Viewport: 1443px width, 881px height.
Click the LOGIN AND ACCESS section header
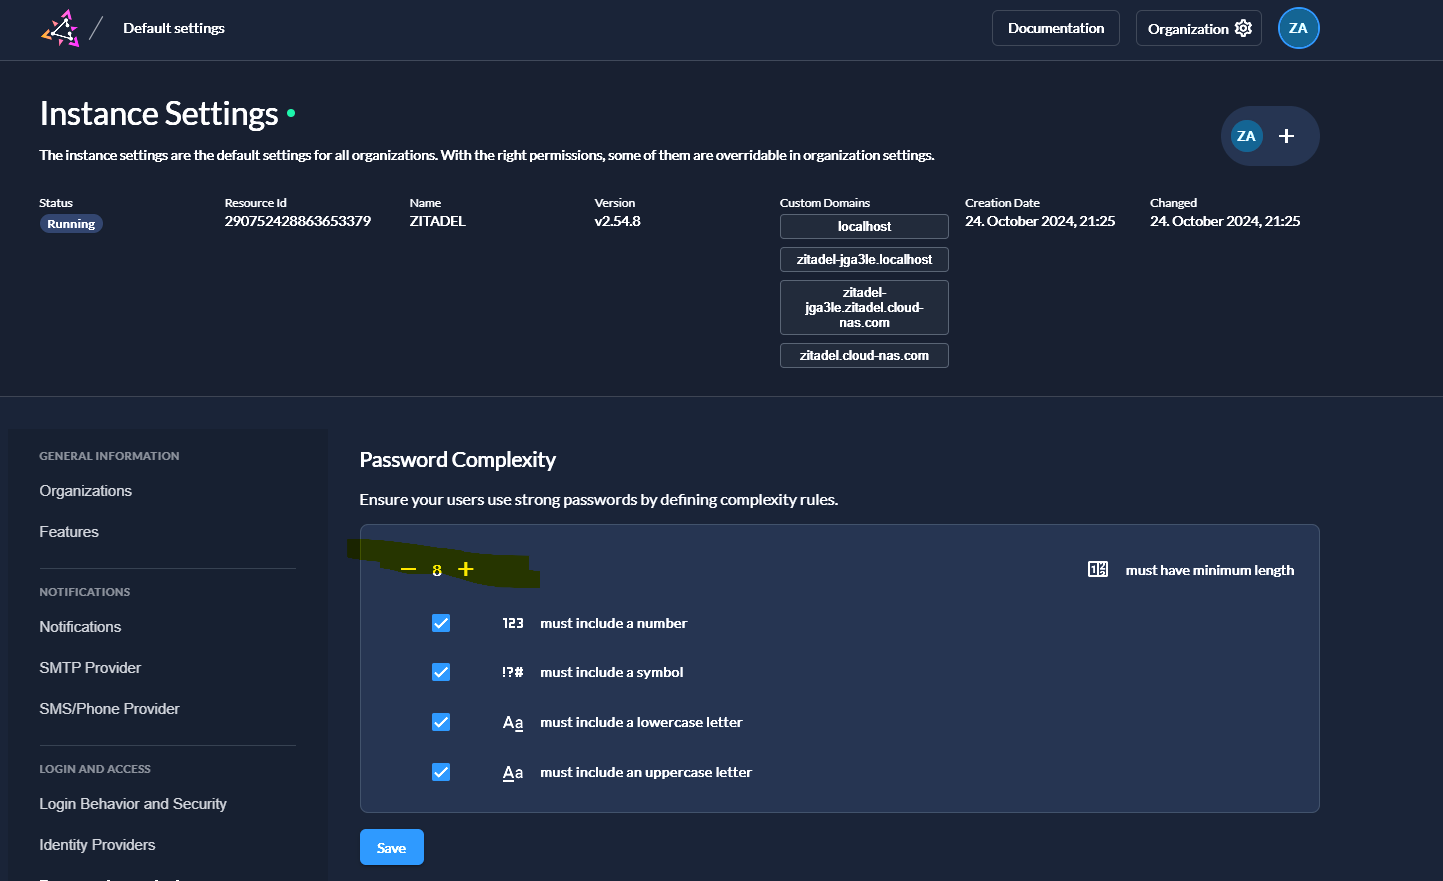point(95,769)
